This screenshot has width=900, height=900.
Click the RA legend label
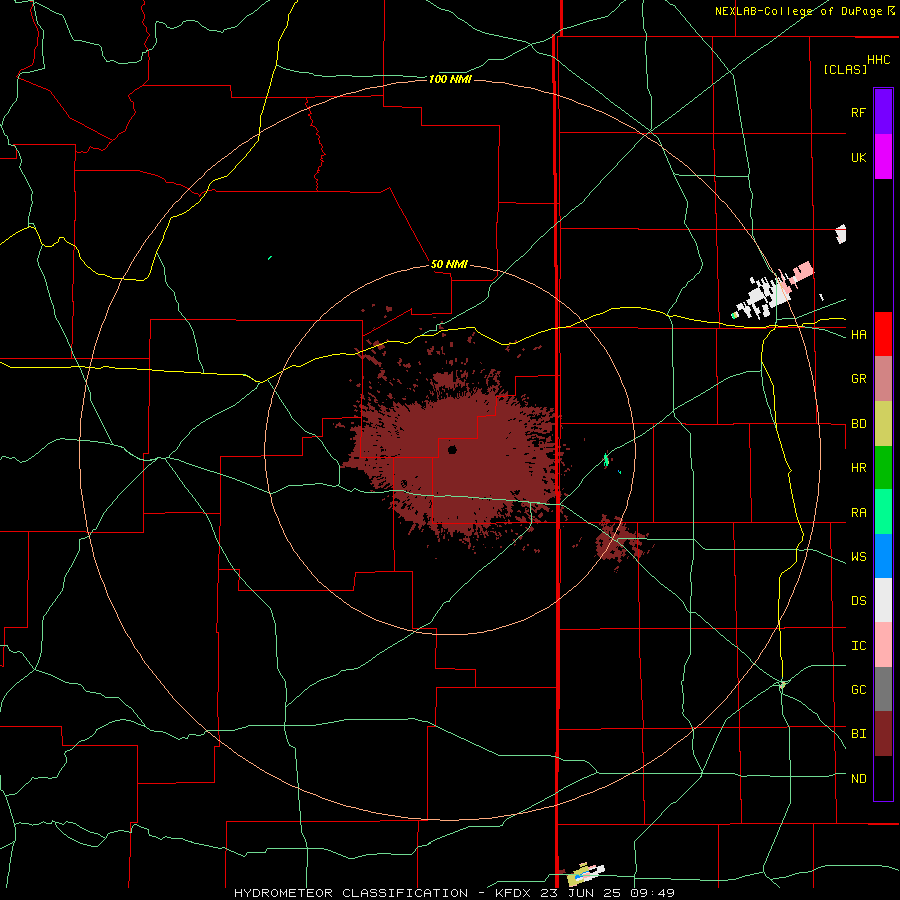pos(858,513)
